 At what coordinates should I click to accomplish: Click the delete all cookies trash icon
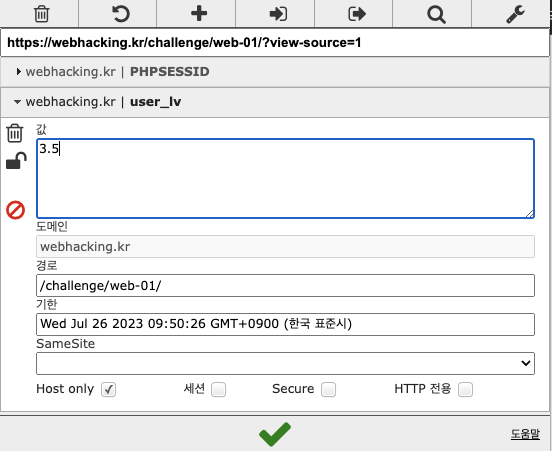(x=41, y=14)
